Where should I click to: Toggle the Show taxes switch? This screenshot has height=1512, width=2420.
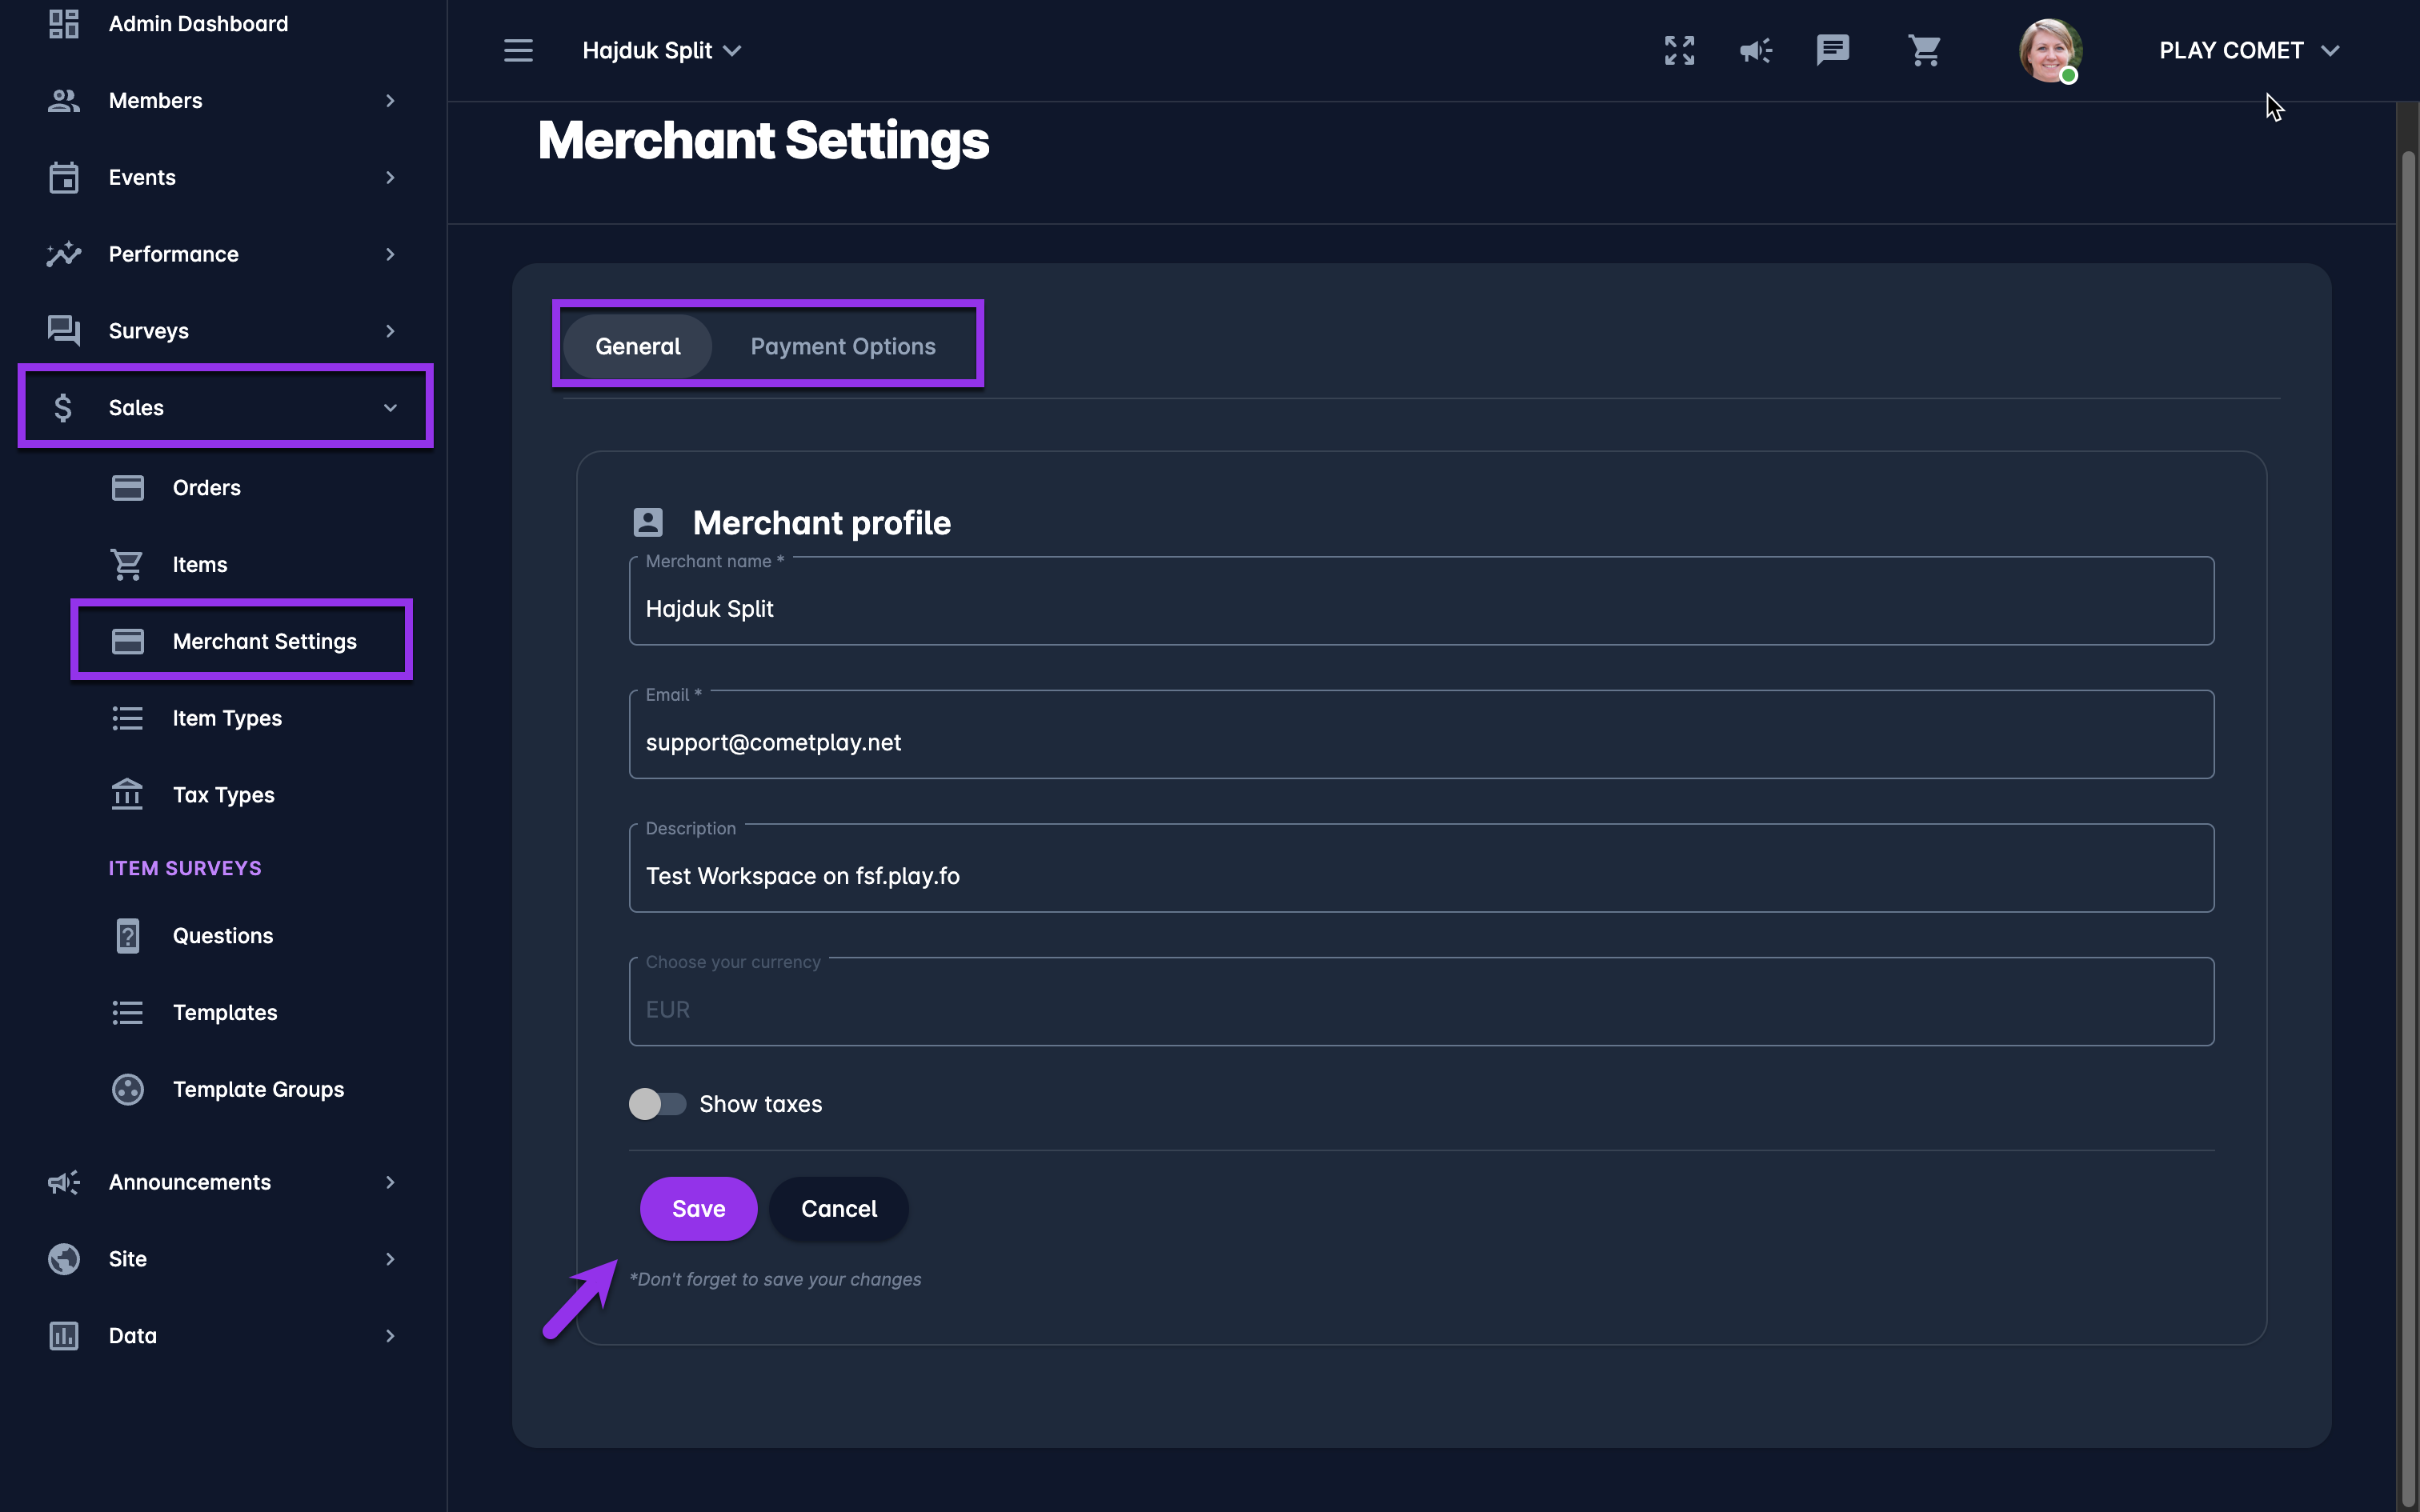657,1104
